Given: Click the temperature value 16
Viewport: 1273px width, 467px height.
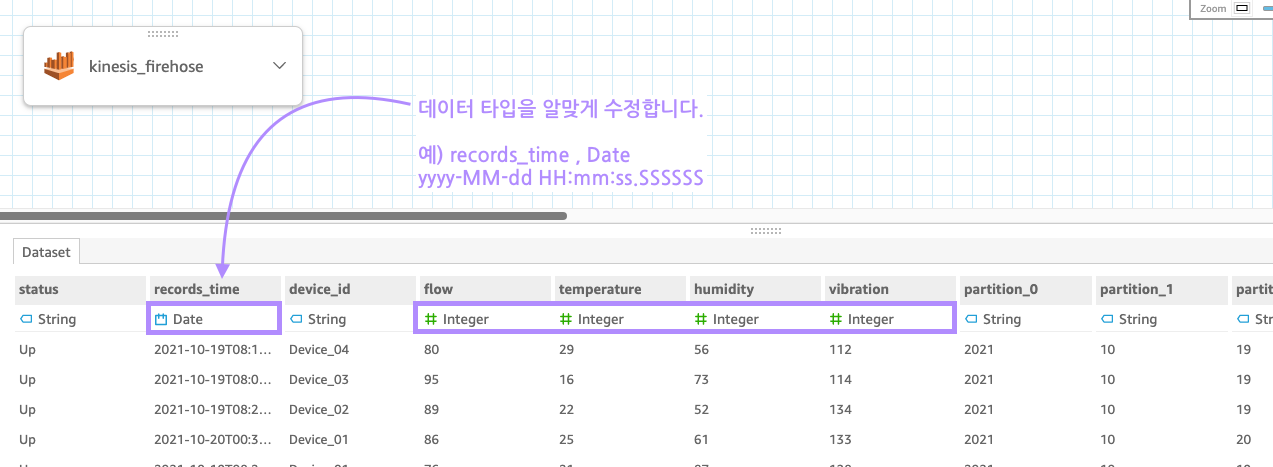Looking at the screenshot, I should point(567,379).
